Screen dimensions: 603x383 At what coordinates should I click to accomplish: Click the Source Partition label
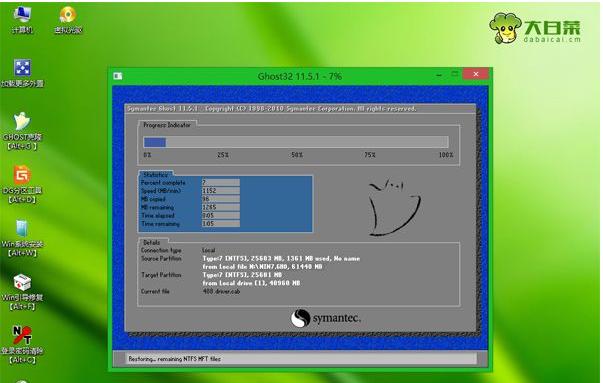[x=161, y=258]
